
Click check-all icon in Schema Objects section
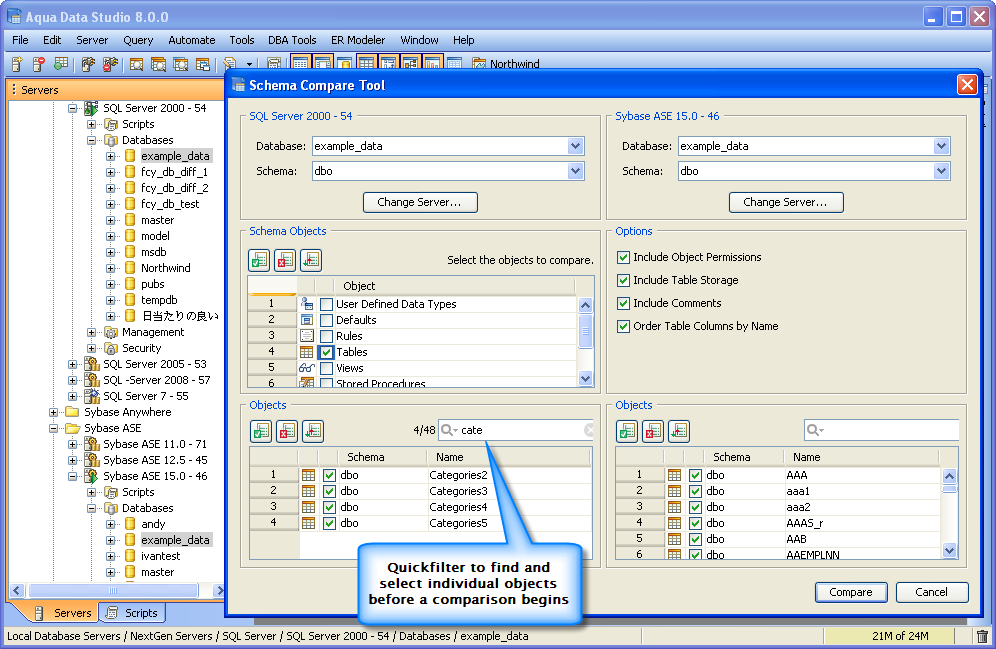[x=259, y=260]
